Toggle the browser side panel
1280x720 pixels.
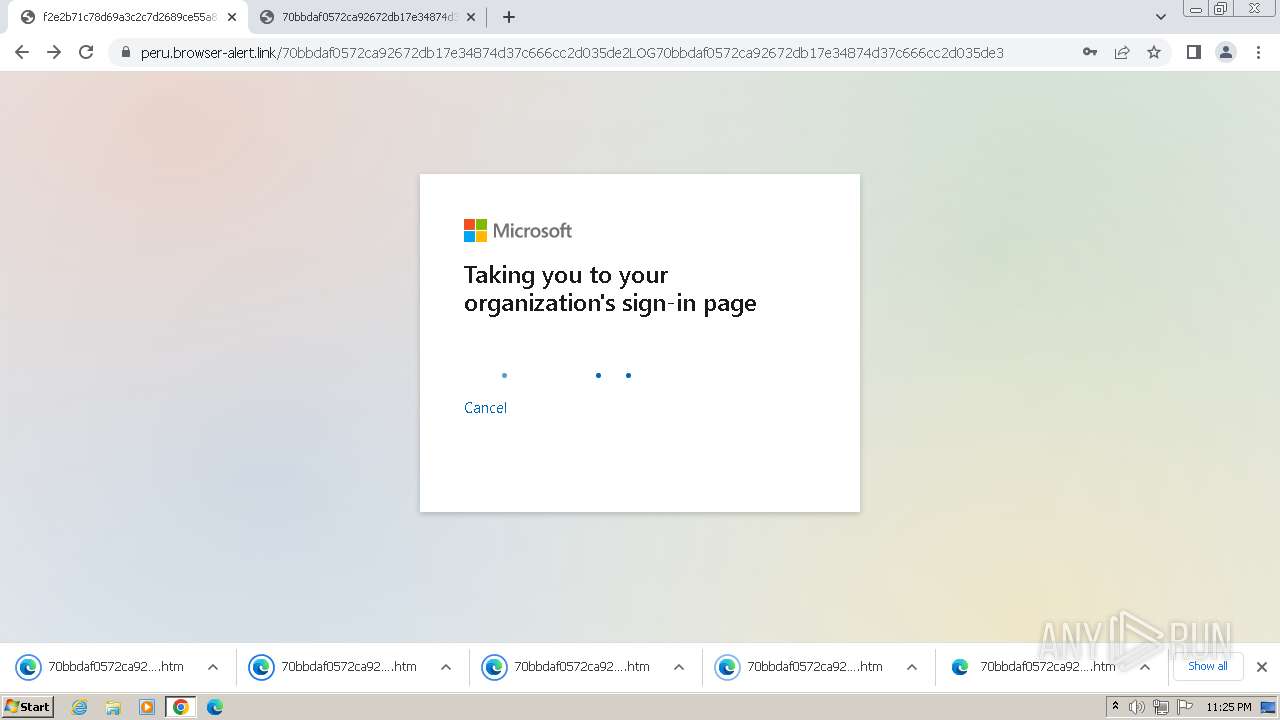tap(1193, 52)
